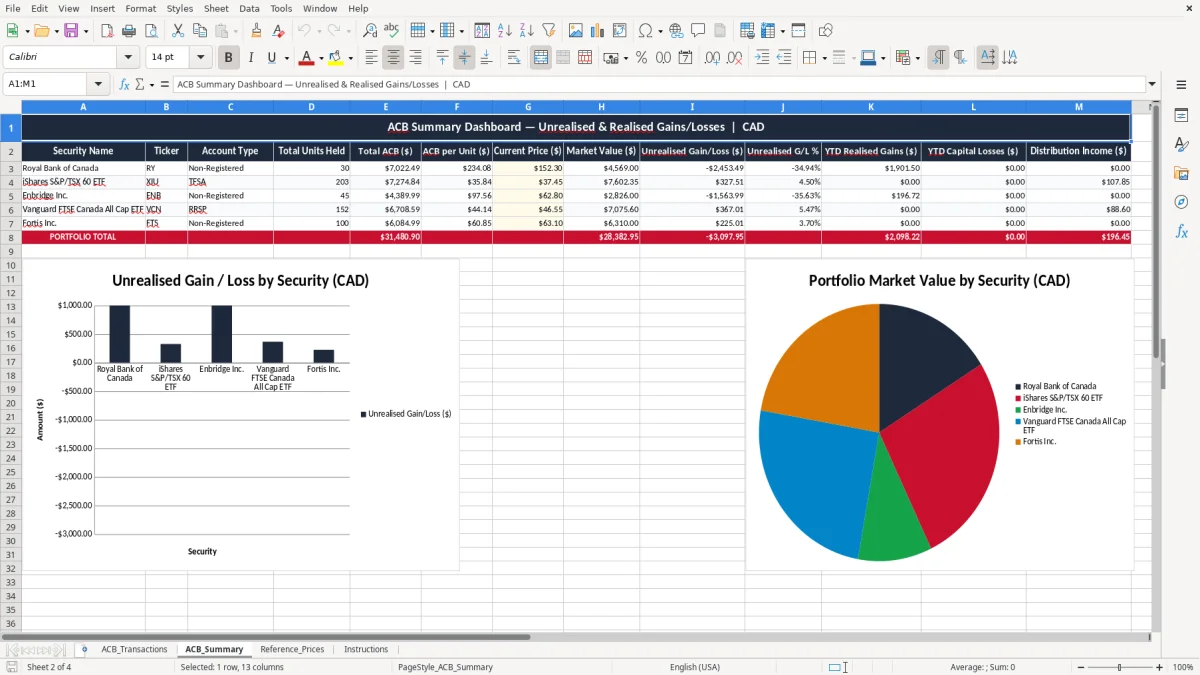Sort ascending icon
The image size is (1200, 675).
pyautogui.click(x=504, y=31)
